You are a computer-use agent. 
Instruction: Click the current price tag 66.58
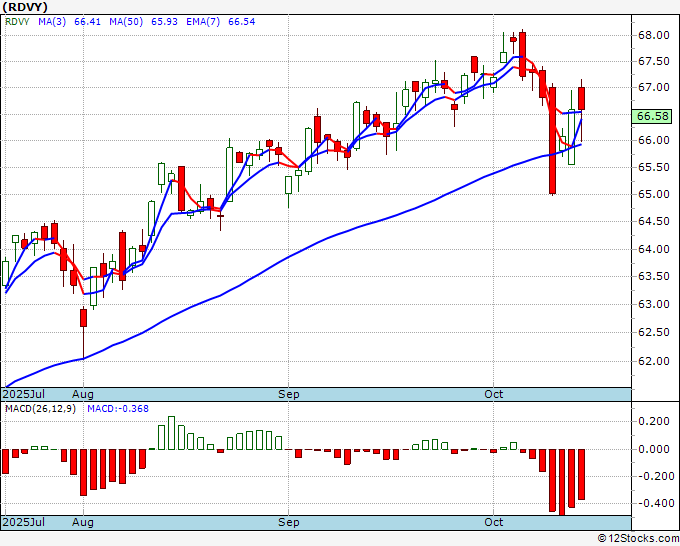tap(652, 116)
